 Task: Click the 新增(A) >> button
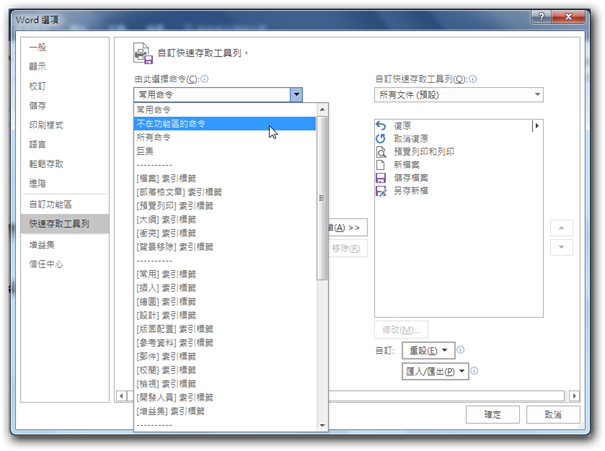[348, 228]
